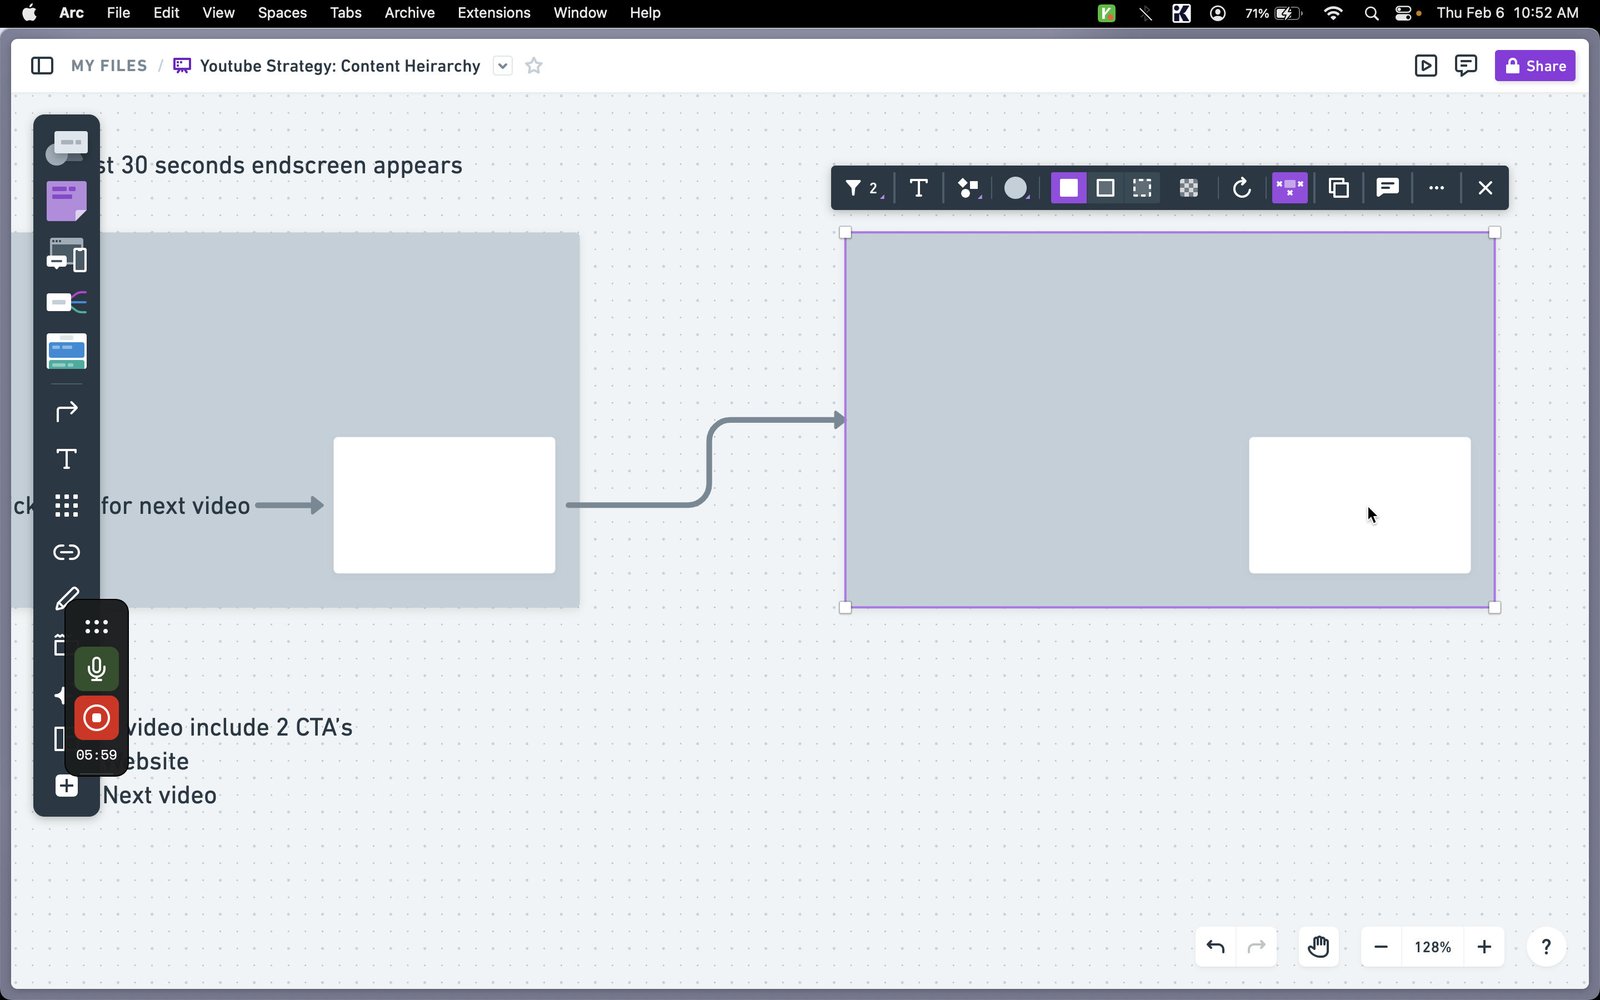Image resolution: width=1600 pixels, height=1000 pixels.
Task: Pick the sections/table tool in sidebar
Action: [x=66, y=351]
